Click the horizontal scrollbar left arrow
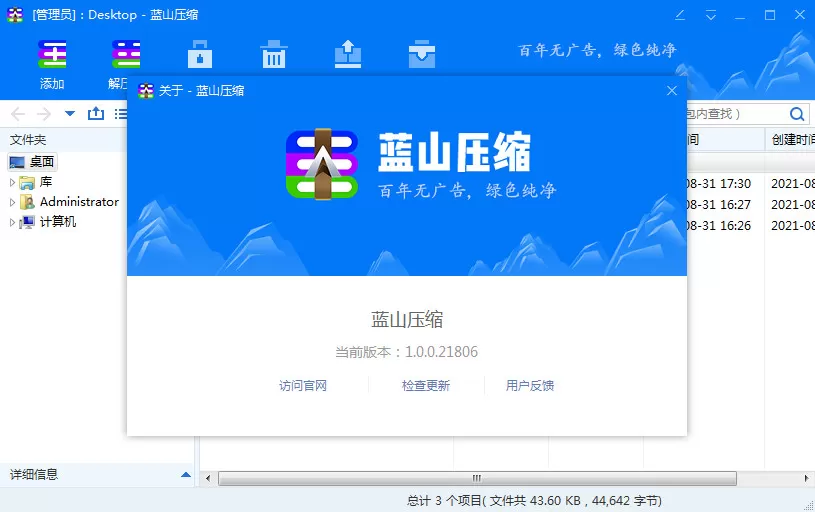Image resolution: width=815 pixels, height=512 pixels. tap(208, 478)
